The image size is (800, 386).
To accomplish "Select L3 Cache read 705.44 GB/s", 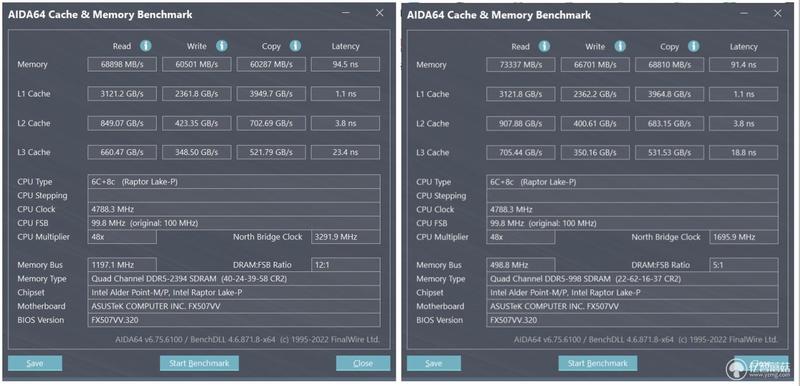I will (x=520, y=152).
